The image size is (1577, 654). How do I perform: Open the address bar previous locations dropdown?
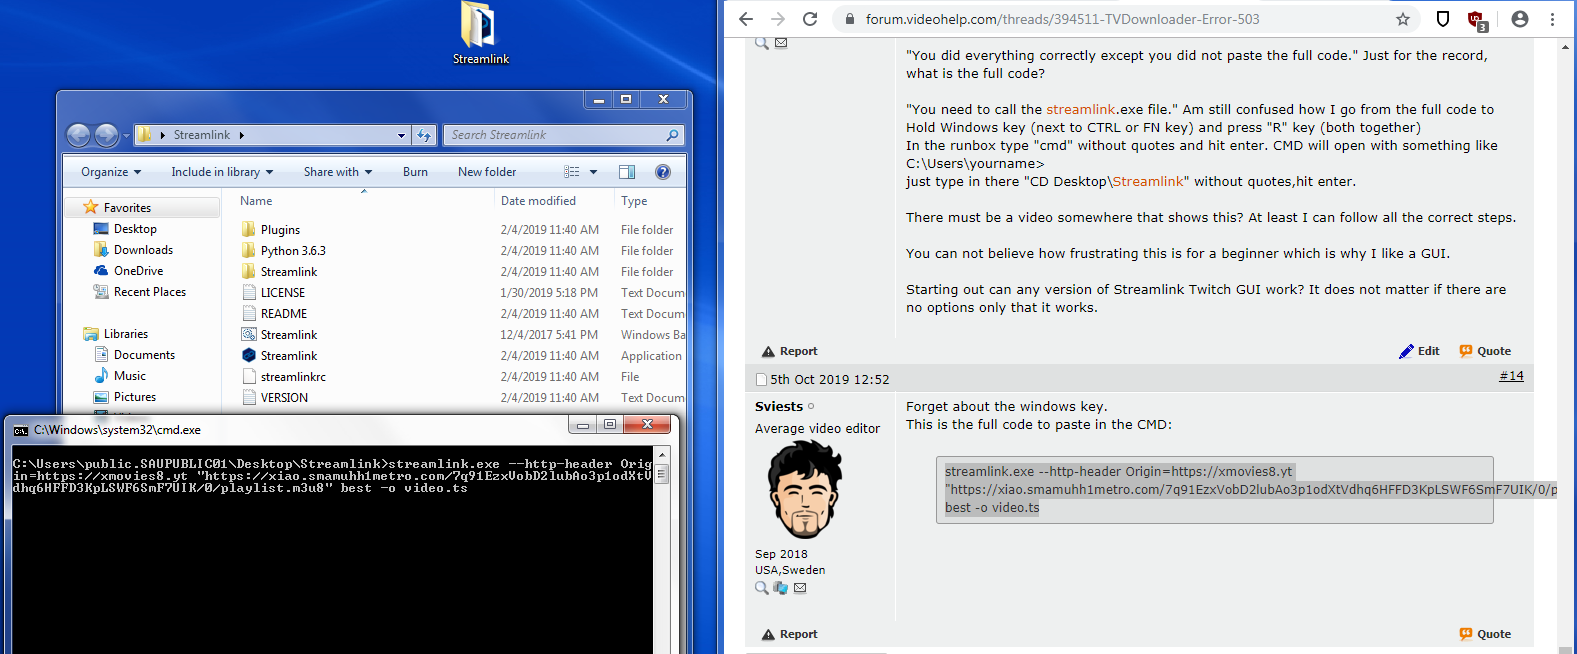click(x=401, y=135)
